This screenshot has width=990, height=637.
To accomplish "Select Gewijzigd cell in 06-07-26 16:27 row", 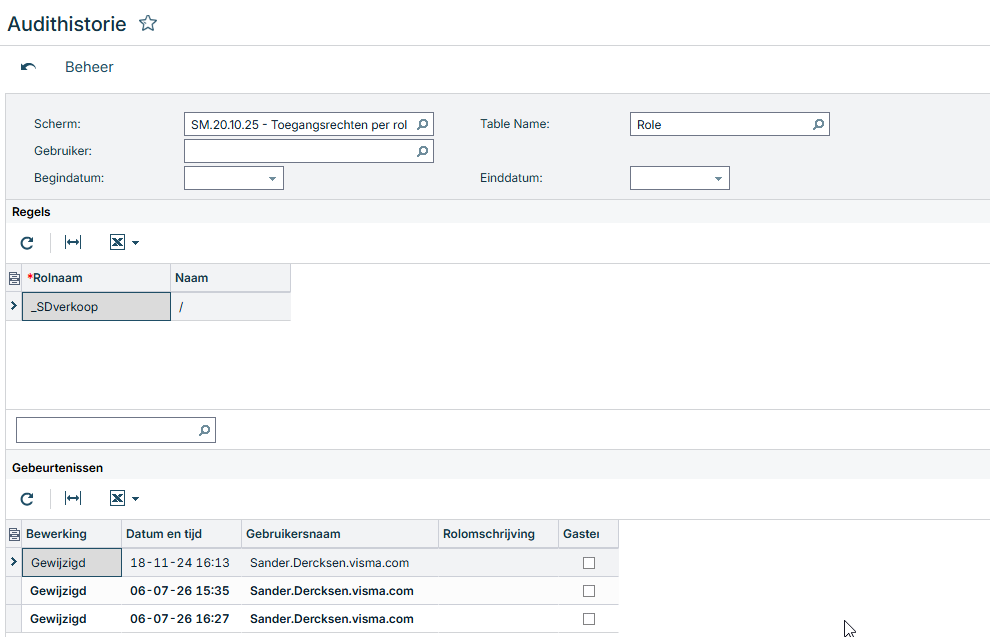I will click(71, 619).
